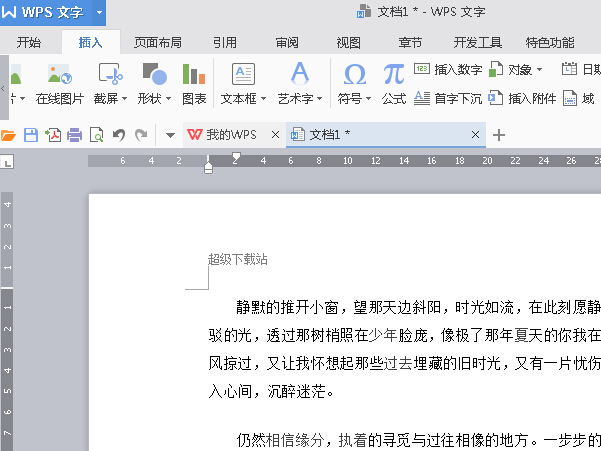This screenshot has height=451, width=601.
Task: Open the WPS 文字 application menu
Action: click(45, 12)
